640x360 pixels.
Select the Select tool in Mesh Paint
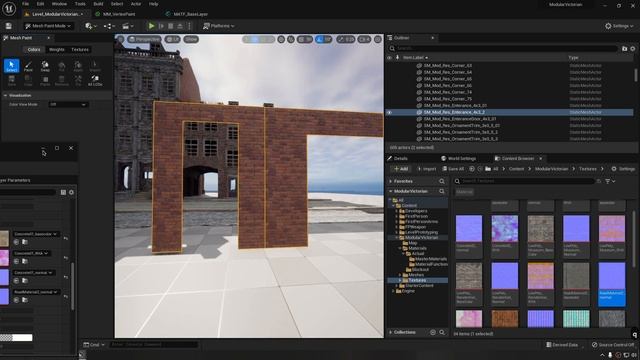[11, 66]
